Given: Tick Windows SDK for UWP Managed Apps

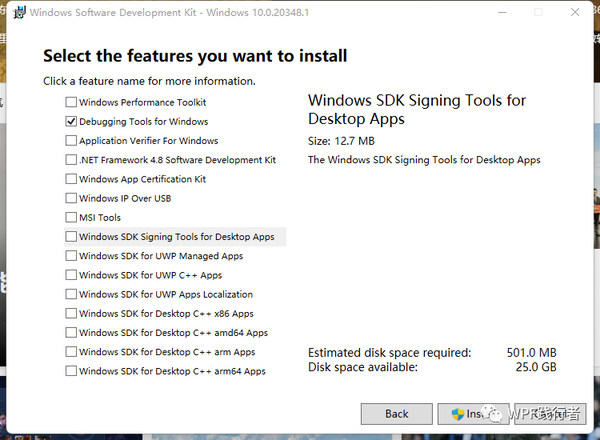Looking at the screenshot, I should (71, 256).
